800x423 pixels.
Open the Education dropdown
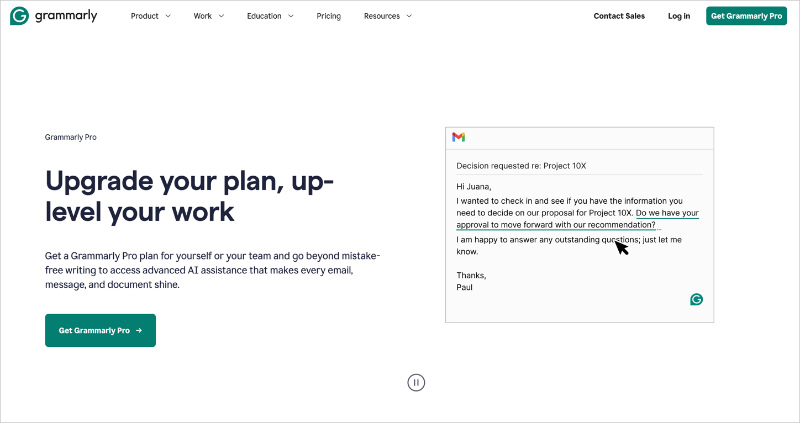(x=270, y=16)
